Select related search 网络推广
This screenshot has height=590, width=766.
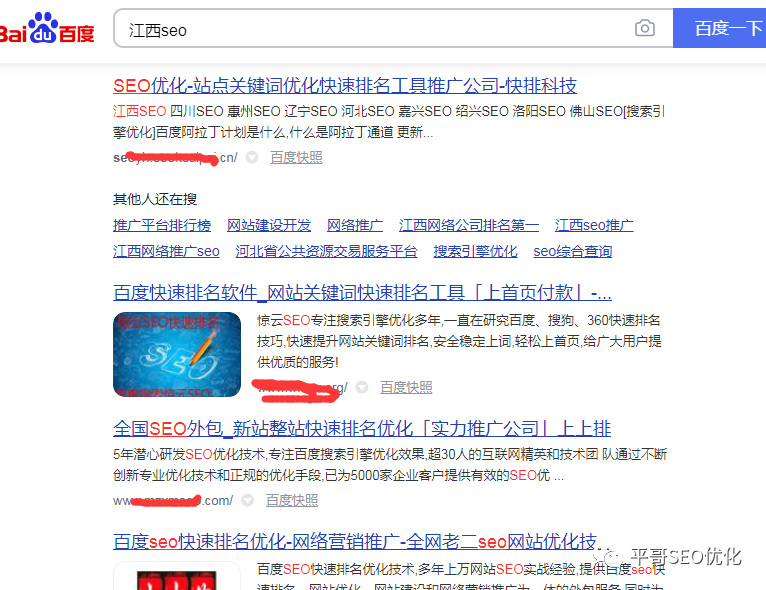(355, 225)
